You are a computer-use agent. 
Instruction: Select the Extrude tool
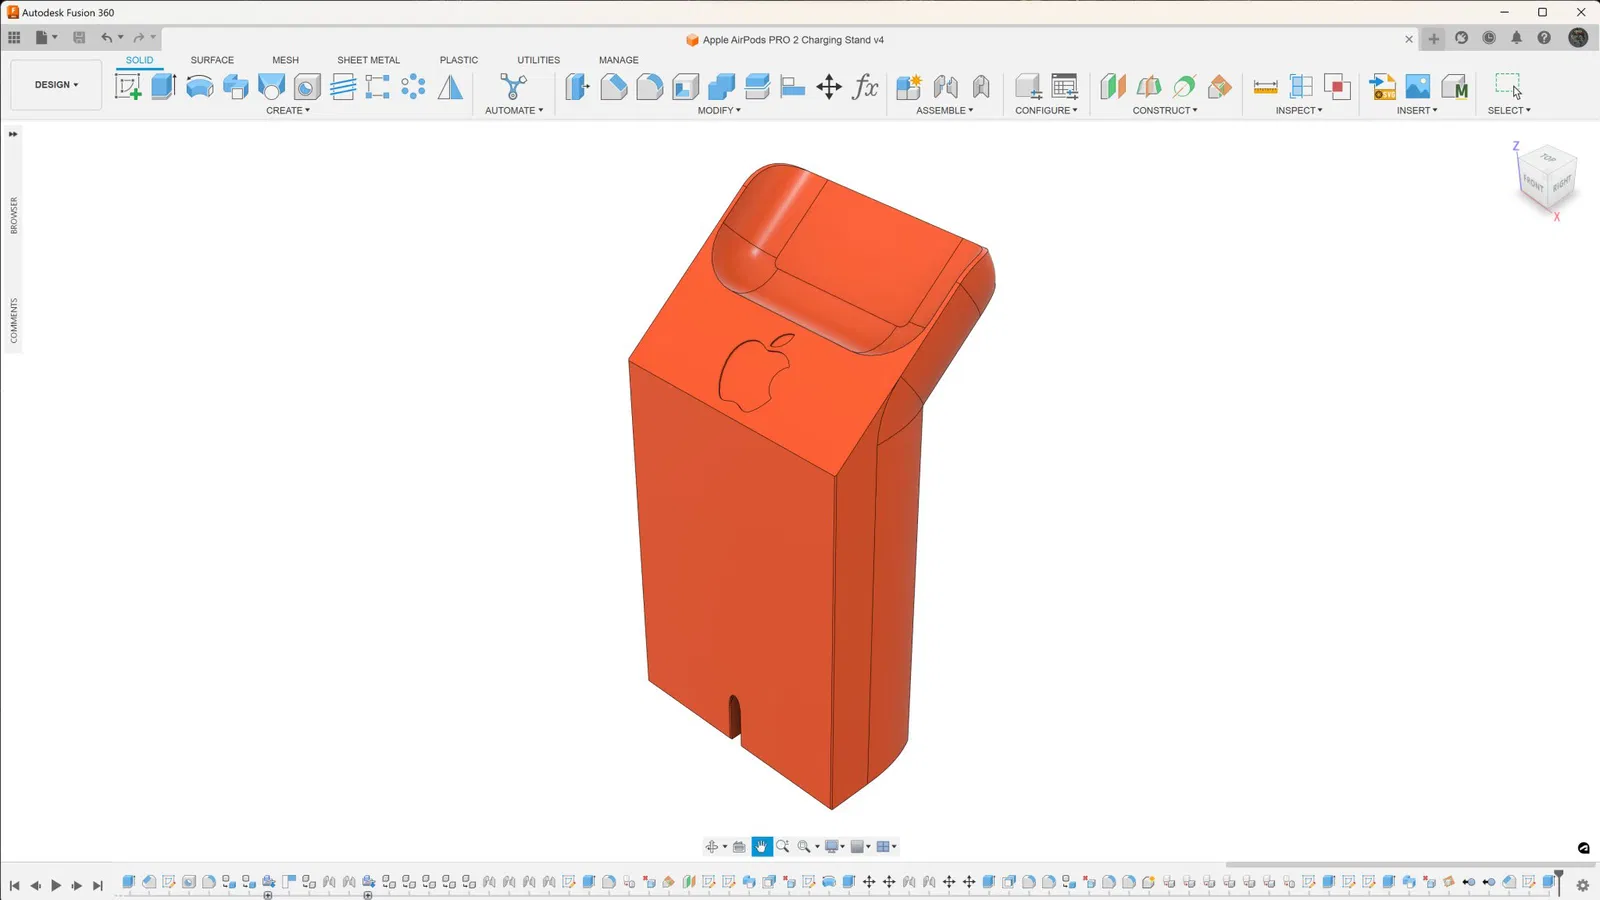(164, 87)
